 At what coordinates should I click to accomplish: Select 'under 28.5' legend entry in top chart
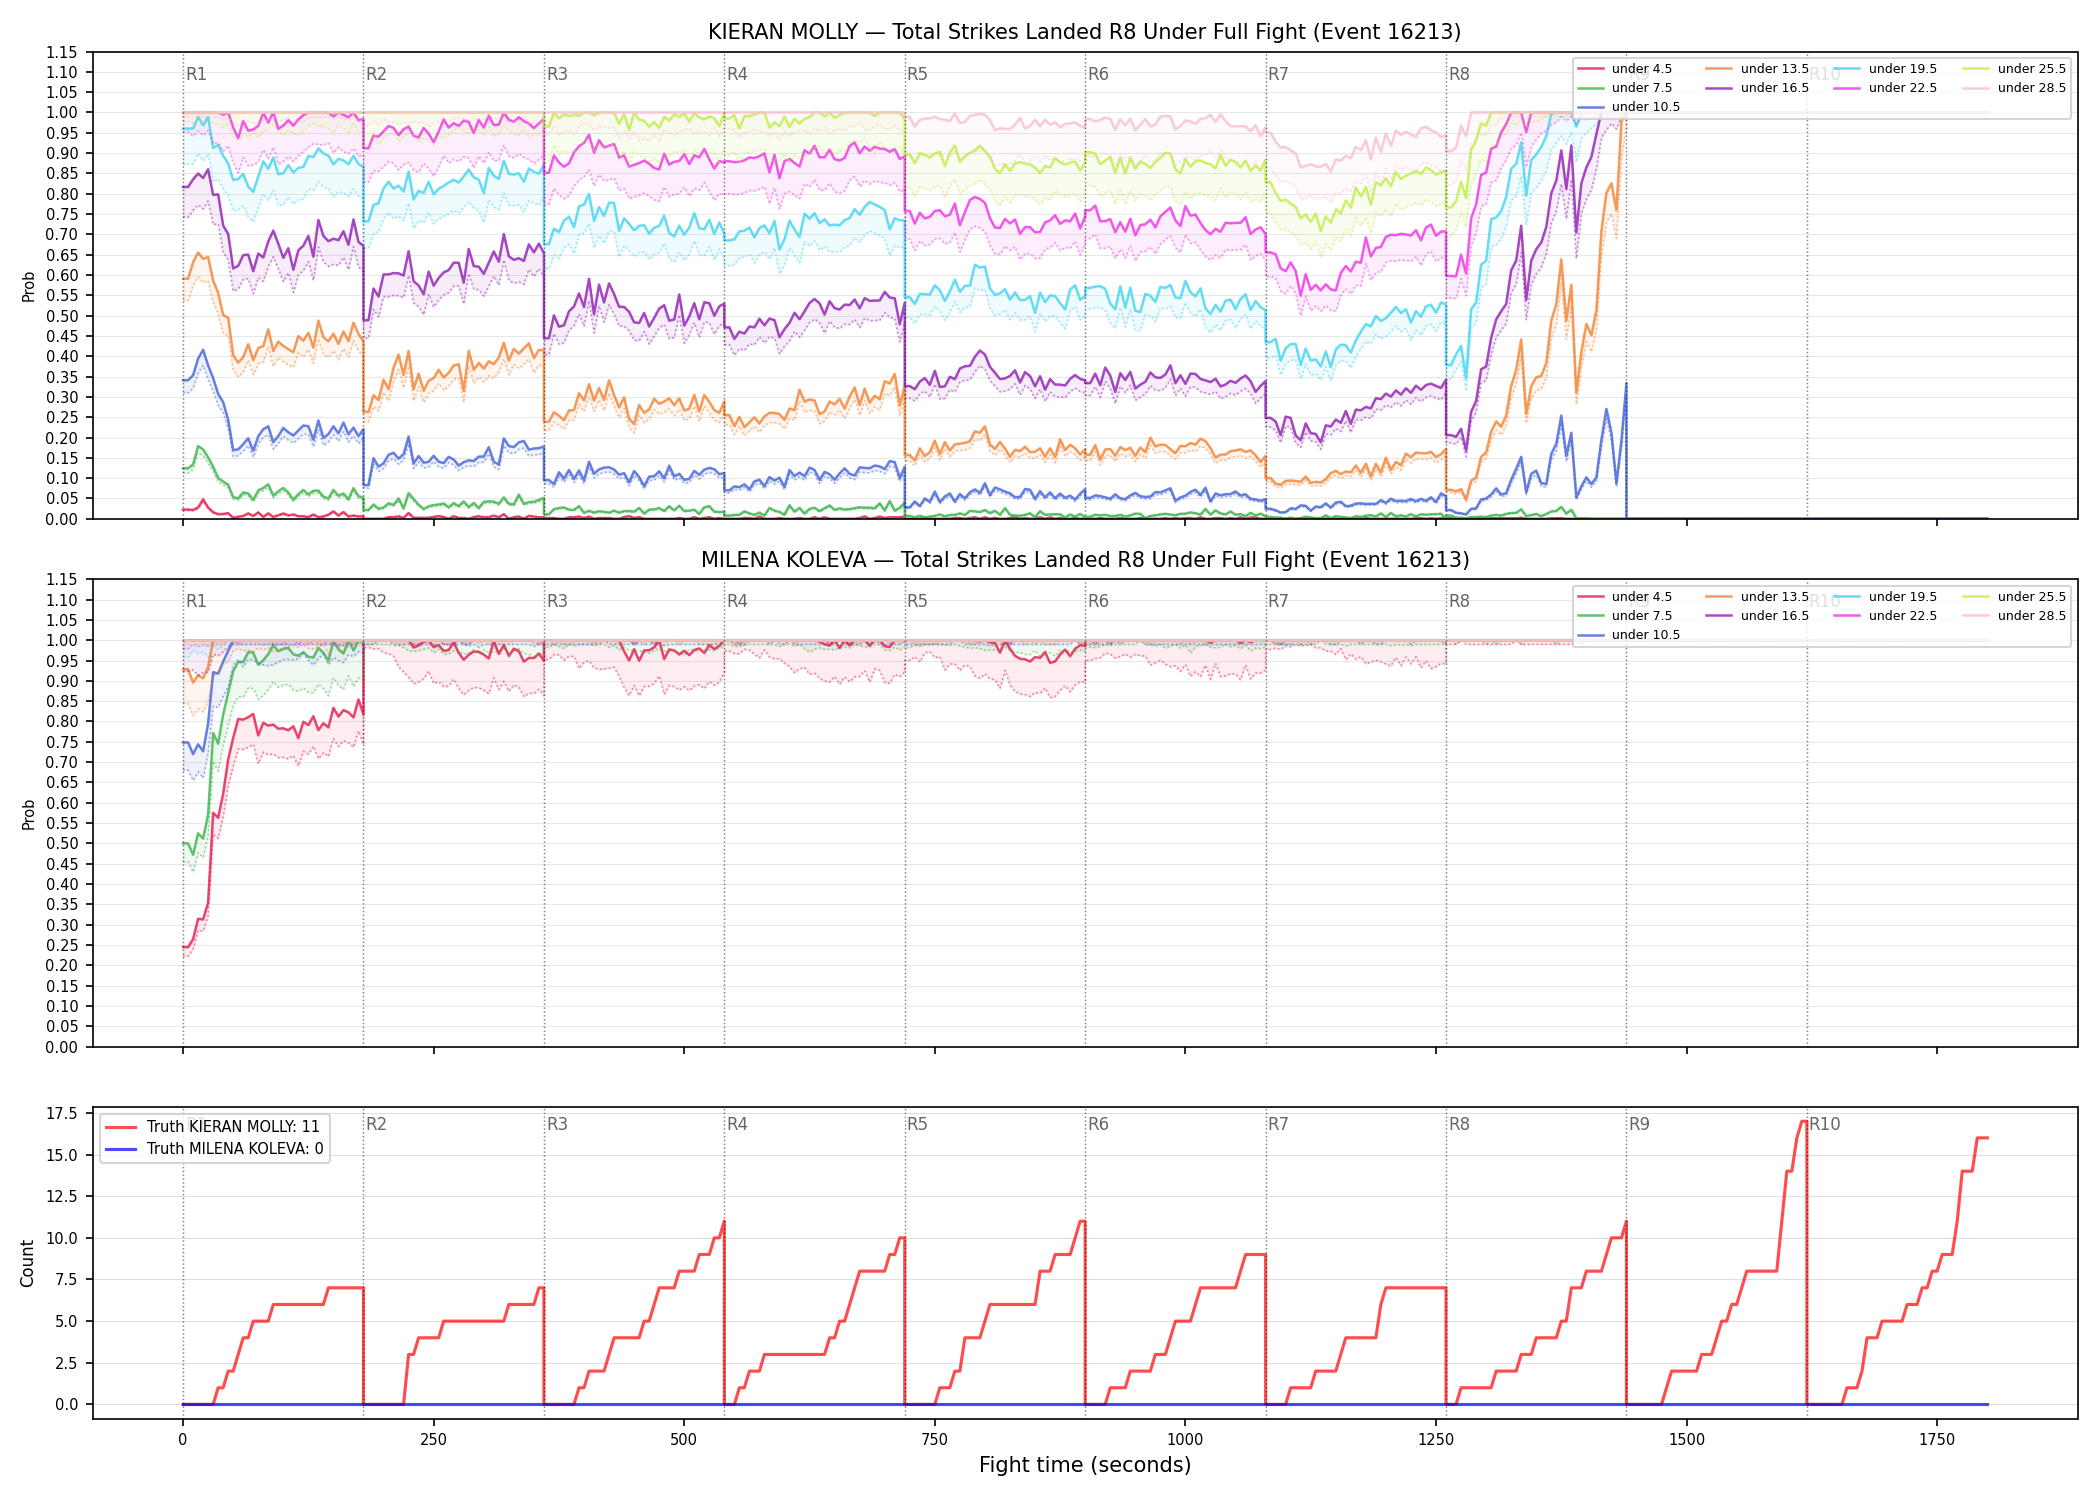pos(2014,88)
